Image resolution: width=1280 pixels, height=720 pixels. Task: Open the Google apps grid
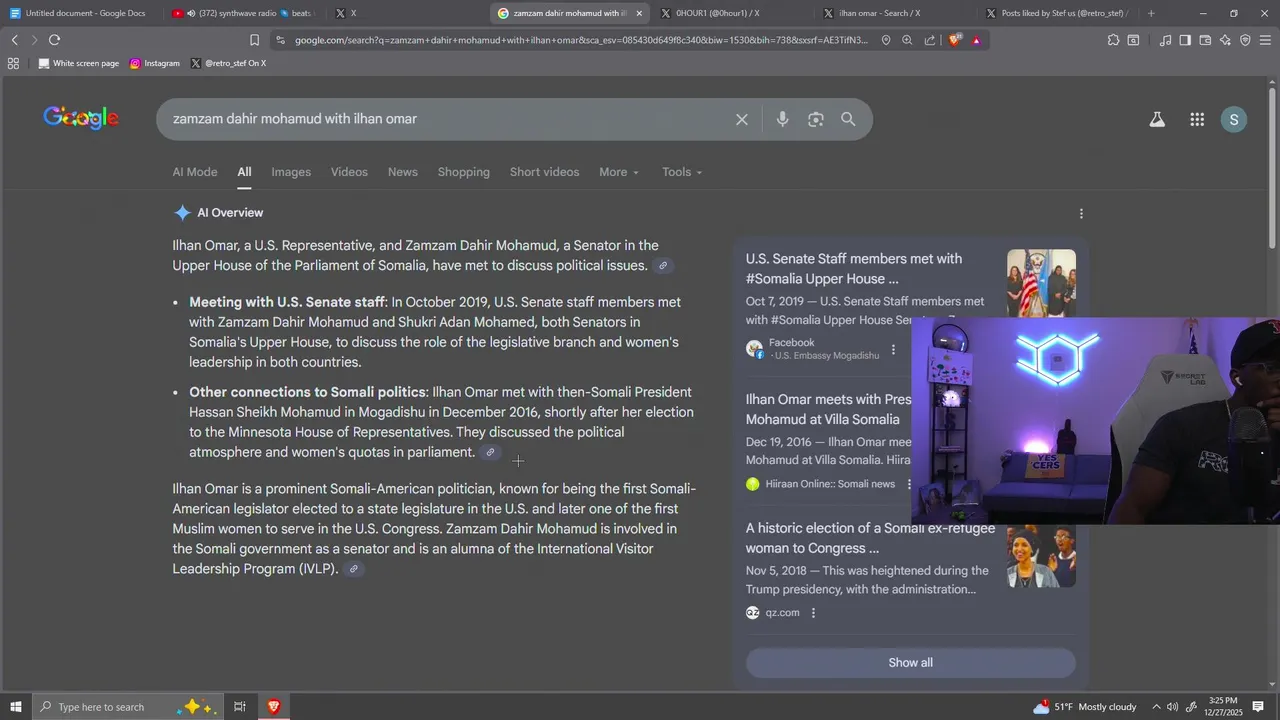[x=1197, y=119]
